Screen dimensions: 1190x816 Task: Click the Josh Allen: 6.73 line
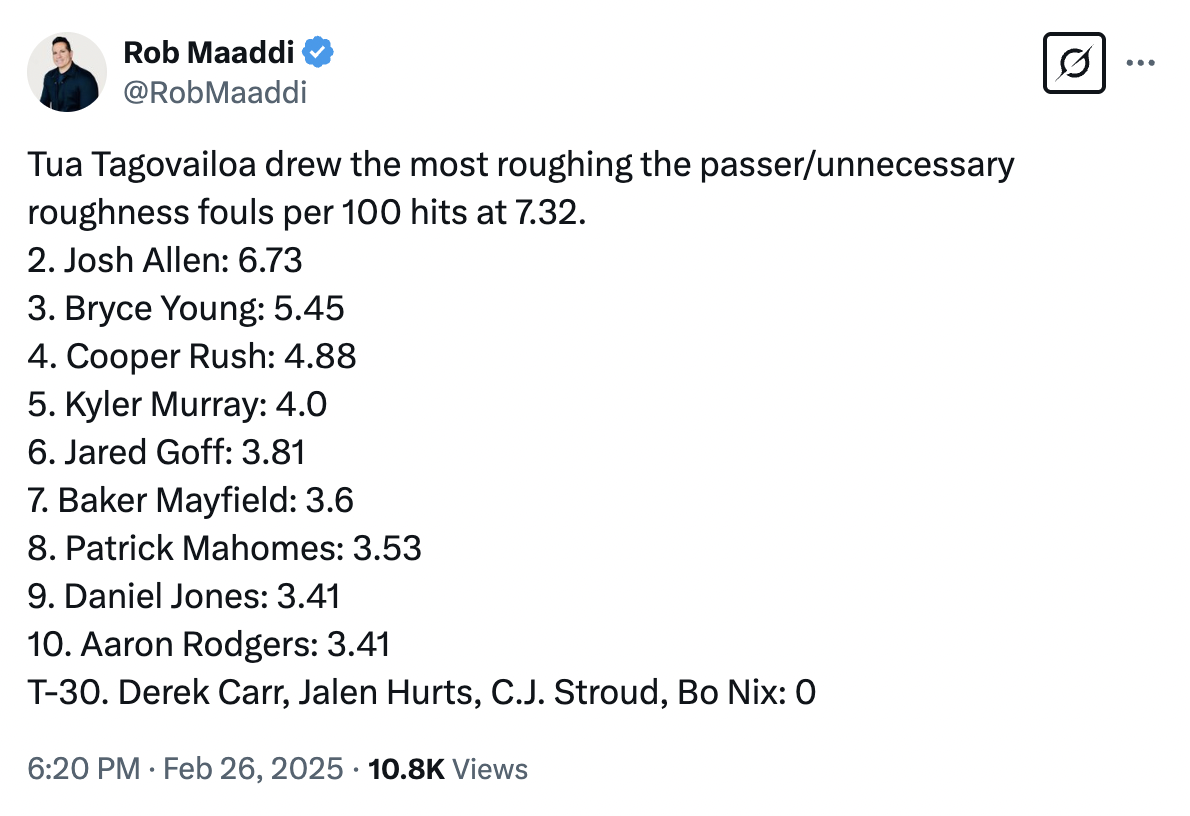coord(165,260)
